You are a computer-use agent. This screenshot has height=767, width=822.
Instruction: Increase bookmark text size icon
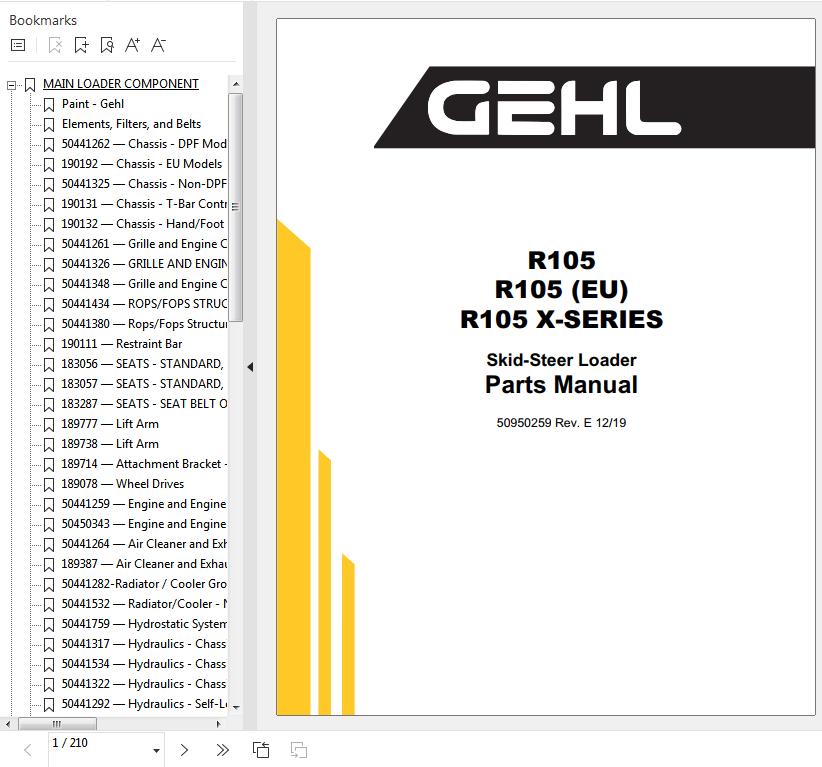pos(132,46)
